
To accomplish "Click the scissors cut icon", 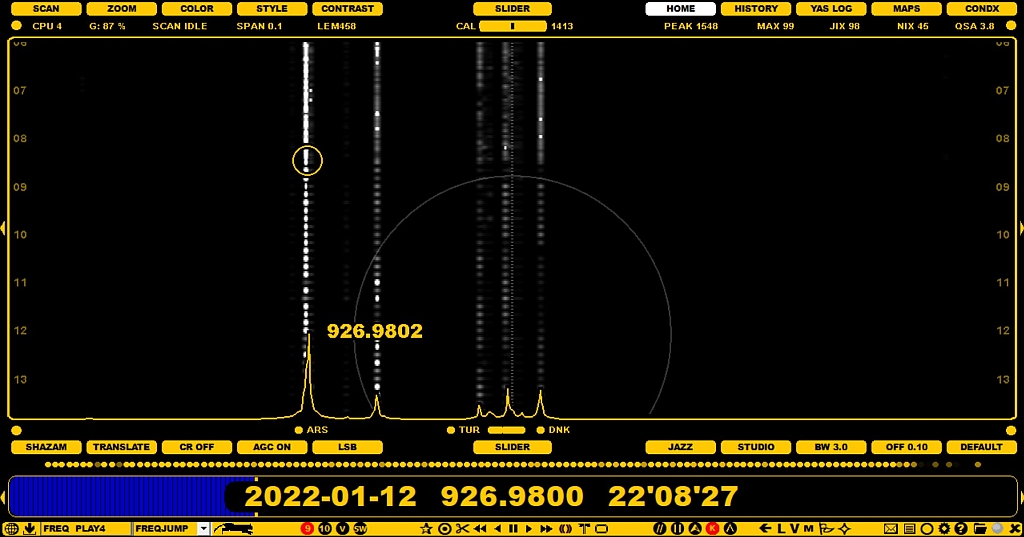I will (462, 528).
